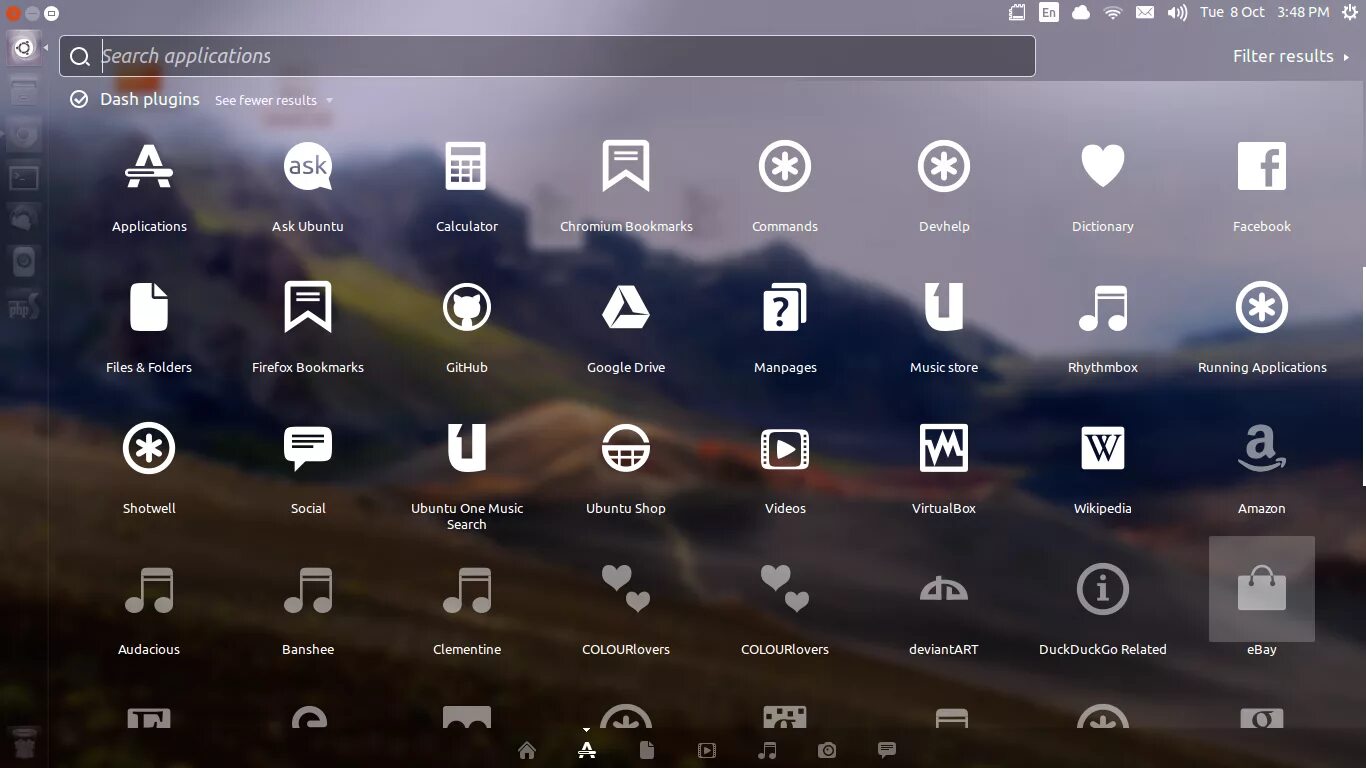Open the GitHub plugin
The width and height of the screenshot is (1366, 768).
(467, 307)
